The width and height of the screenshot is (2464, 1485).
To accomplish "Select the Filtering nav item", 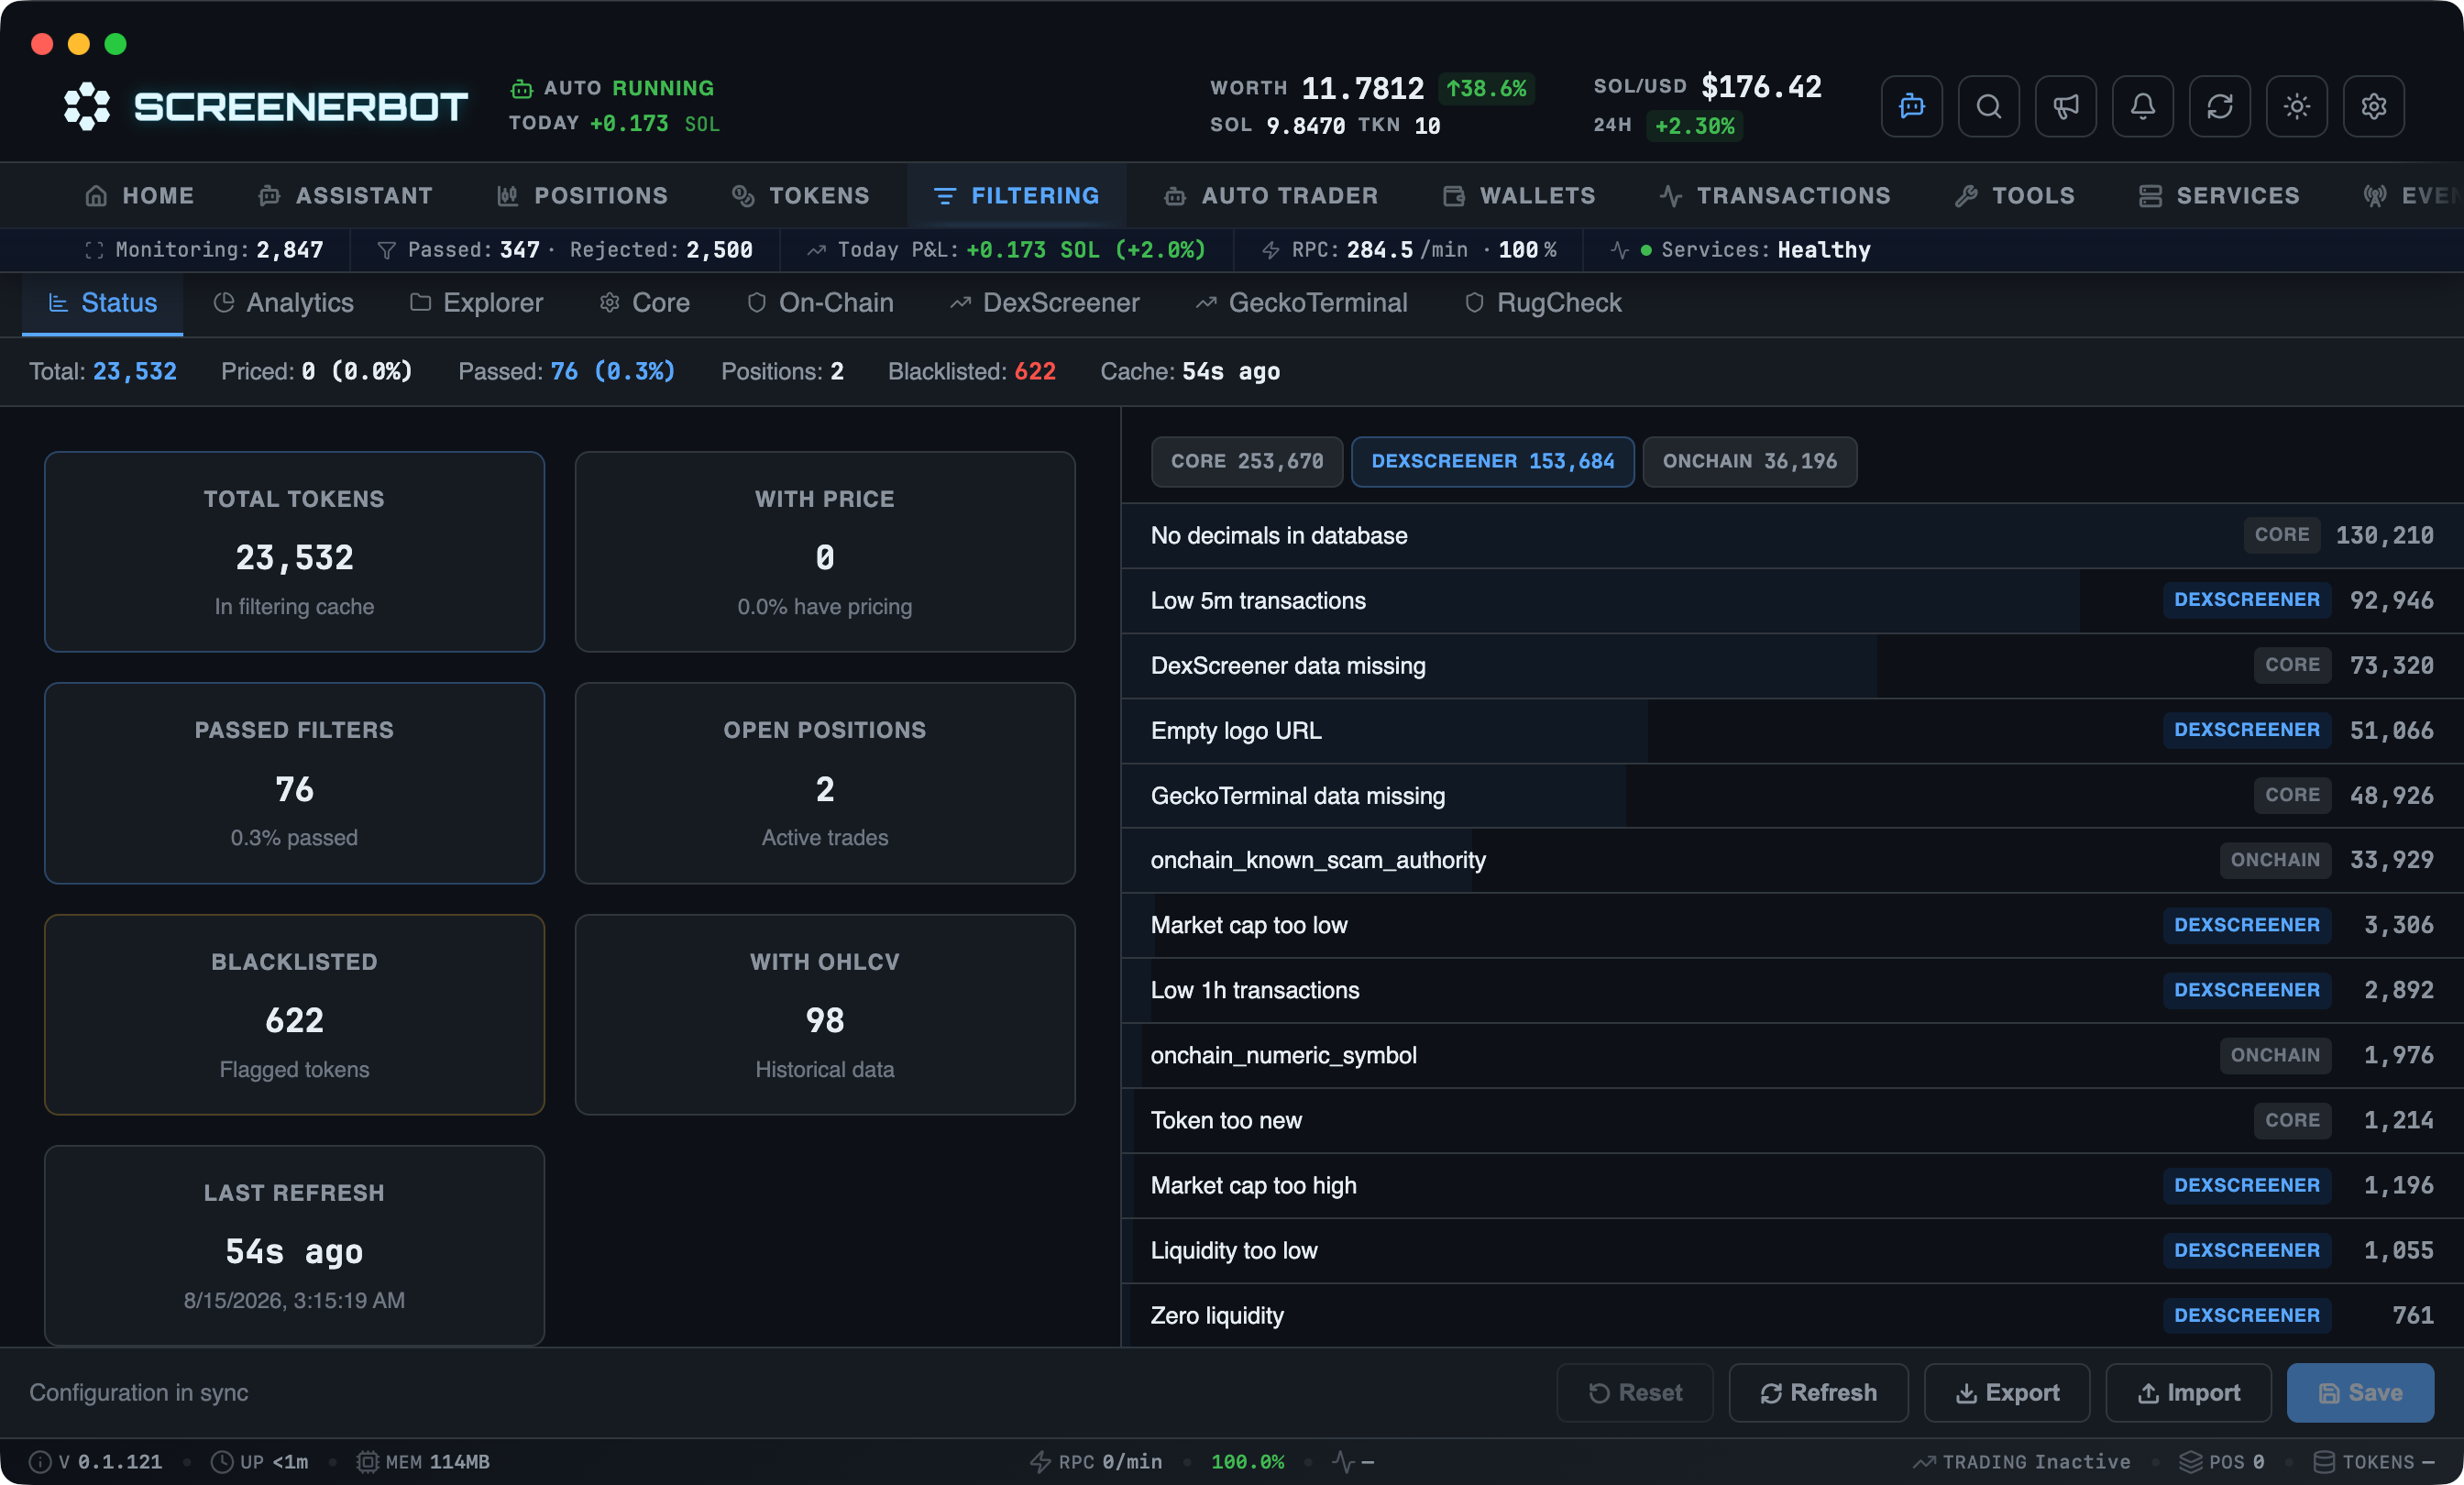I will pos(1016,196).
